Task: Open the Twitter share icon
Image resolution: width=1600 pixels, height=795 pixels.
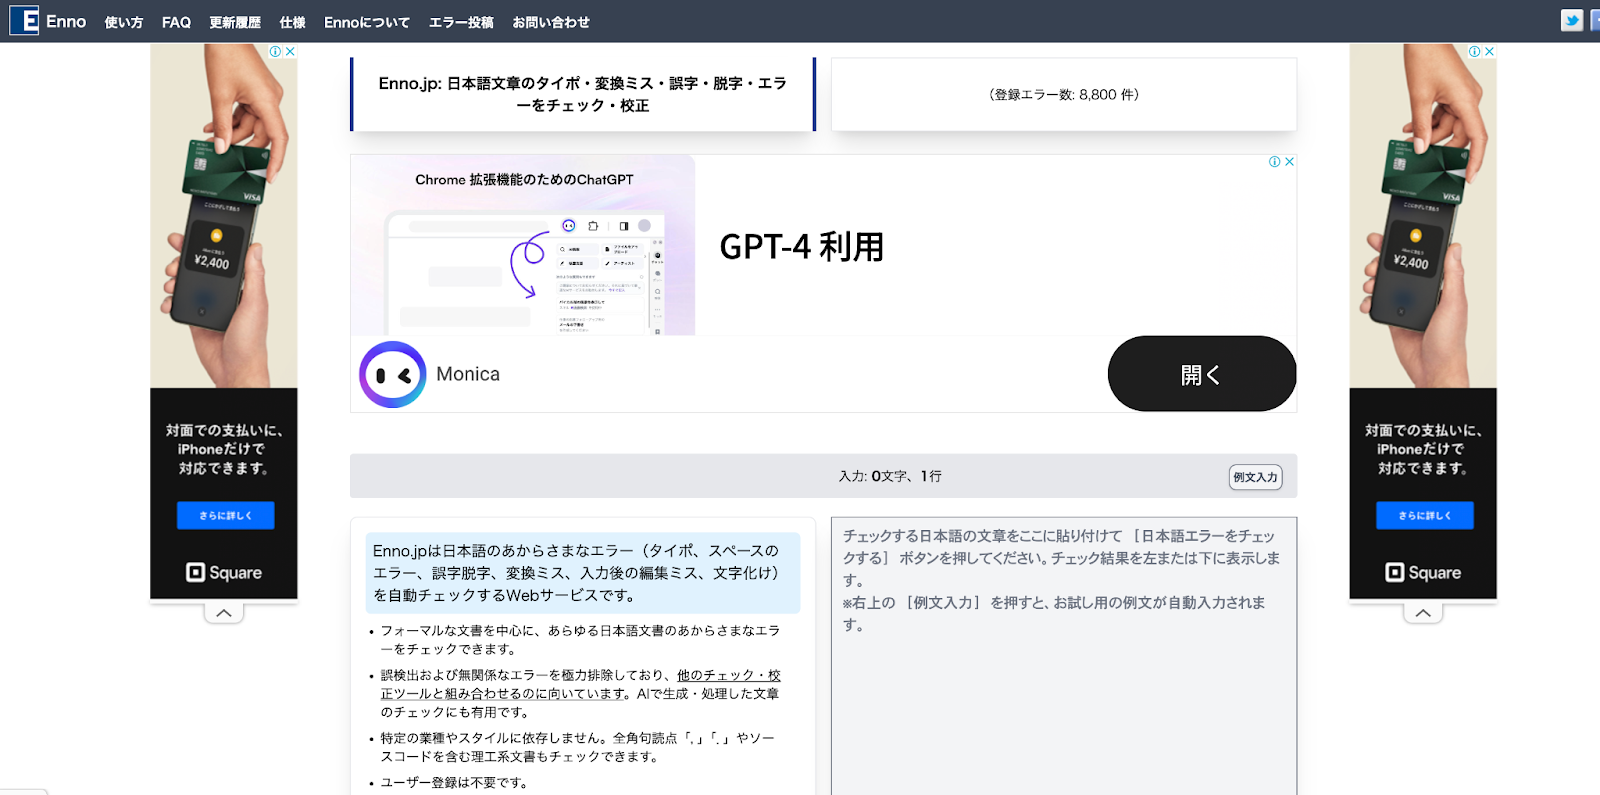Action: (1572, 20)
